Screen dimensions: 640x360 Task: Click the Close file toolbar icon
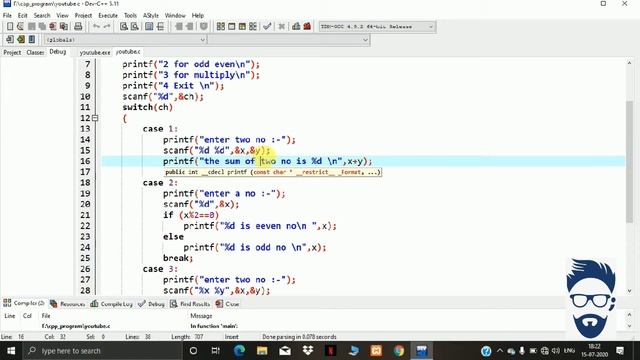pyautogui.click(x=53, y=27)
